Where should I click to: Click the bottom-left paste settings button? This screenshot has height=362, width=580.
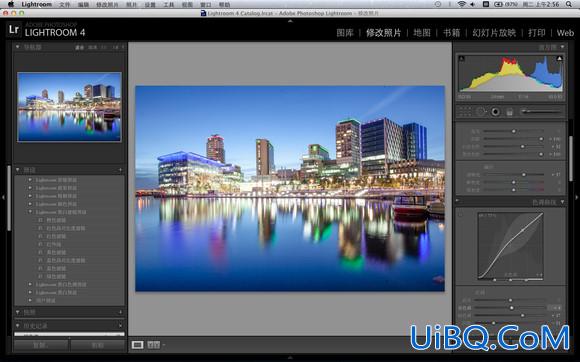coord(98,345)
